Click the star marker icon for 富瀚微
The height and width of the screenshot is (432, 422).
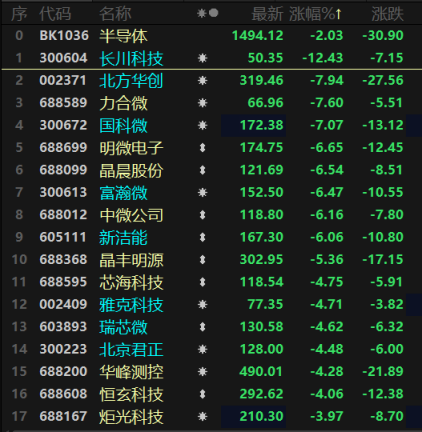[202, 193]
